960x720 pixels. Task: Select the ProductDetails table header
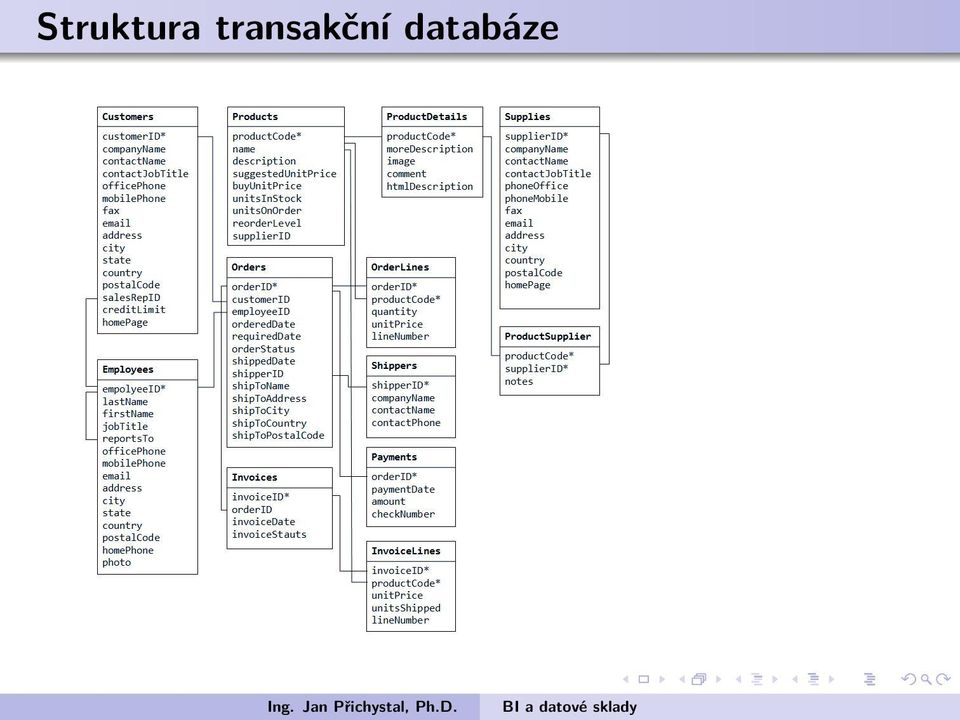point(432,116)
